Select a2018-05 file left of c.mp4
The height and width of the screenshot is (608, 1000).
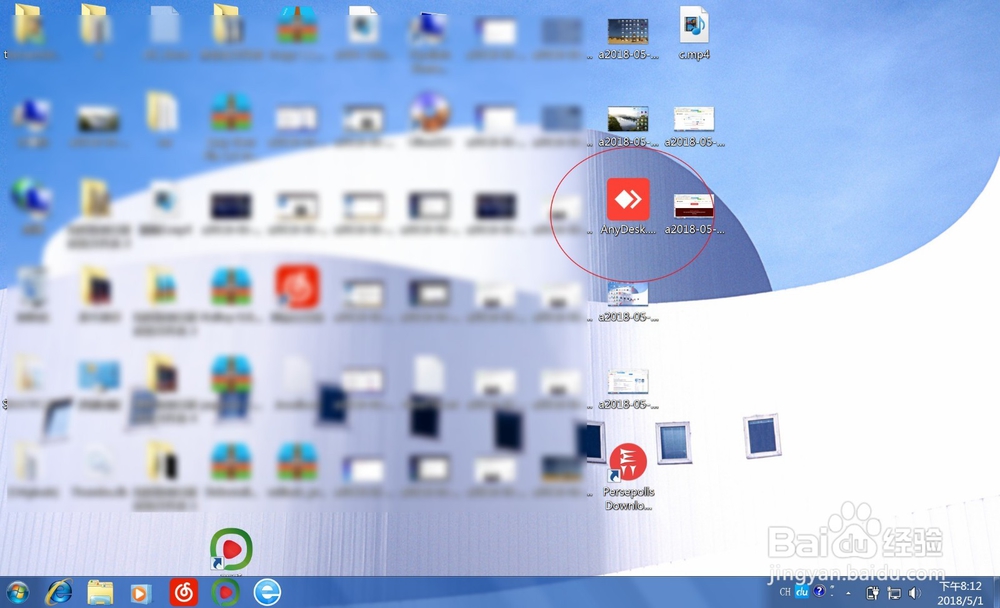coord(628,38)
